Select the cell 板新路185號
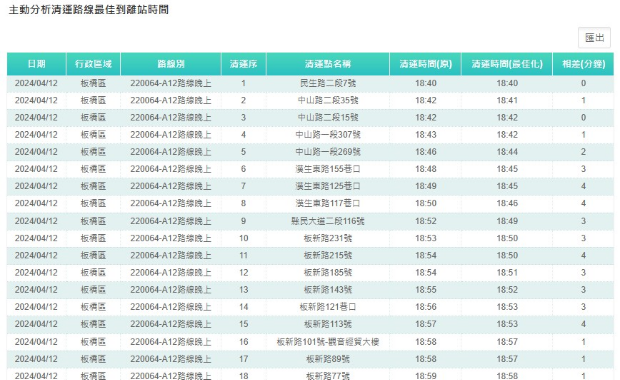This screenshot has height=380, width=620. tap(328, 272)
